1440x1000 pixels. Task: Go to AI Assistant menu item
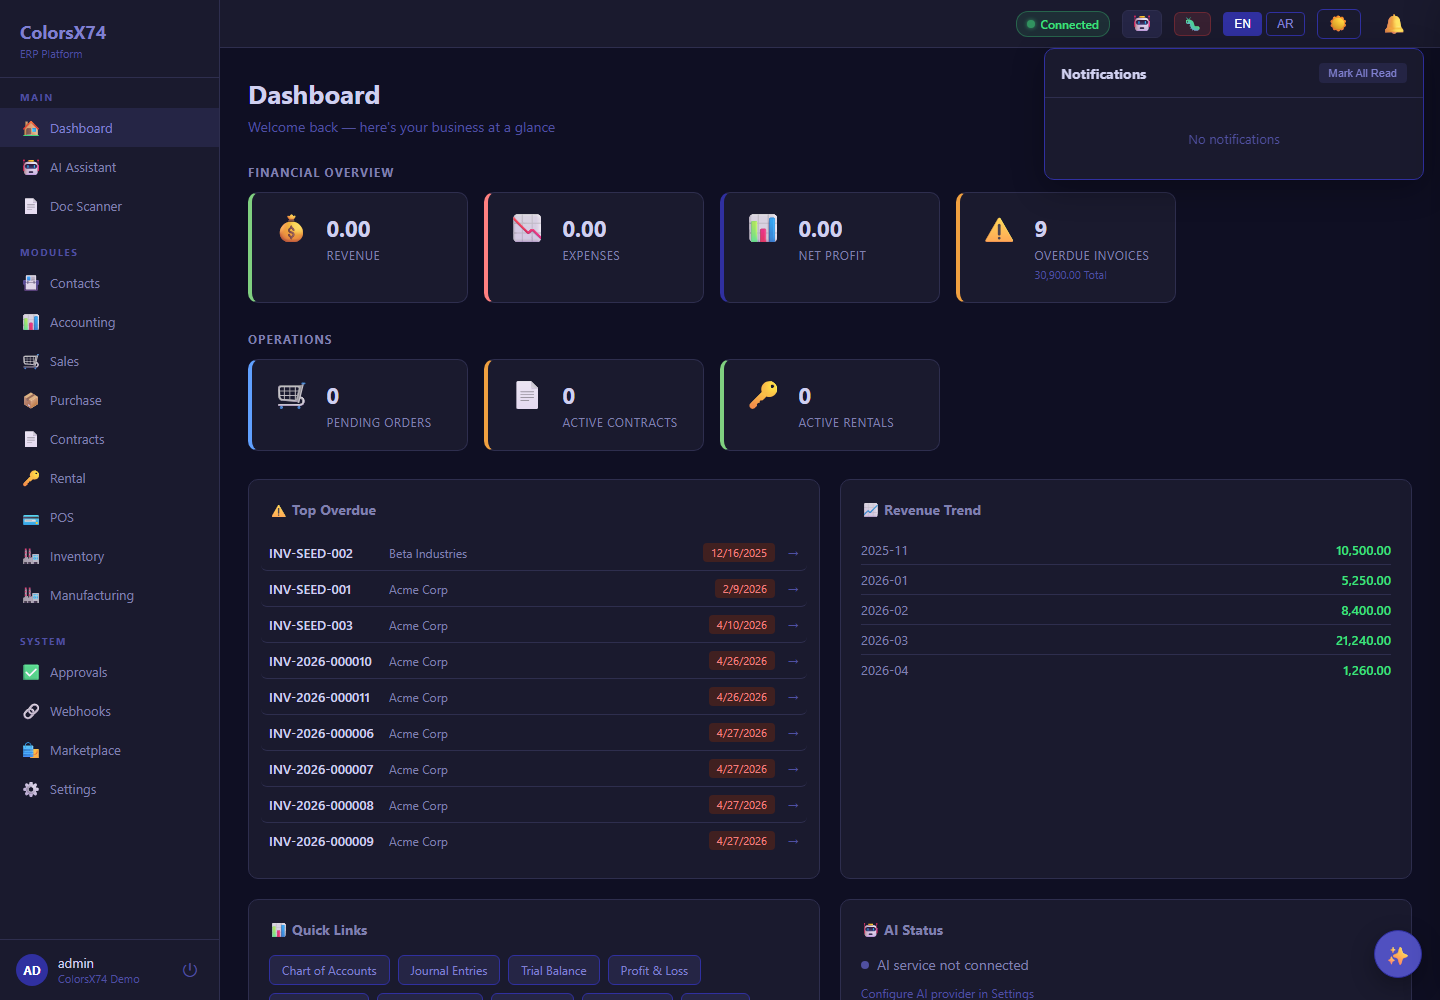[110, 167]
